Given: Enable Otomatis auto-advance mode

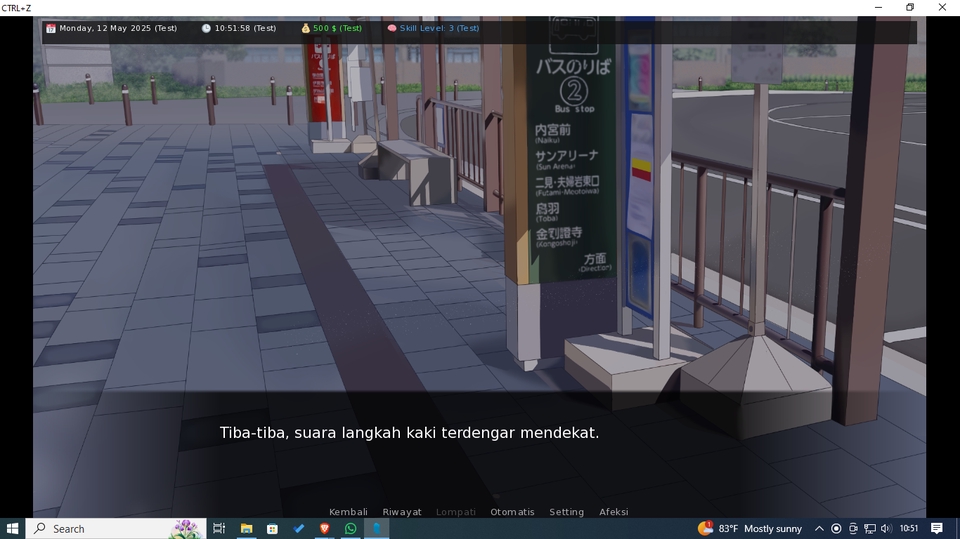Looking at the screenshot, I should coord(512,511).
